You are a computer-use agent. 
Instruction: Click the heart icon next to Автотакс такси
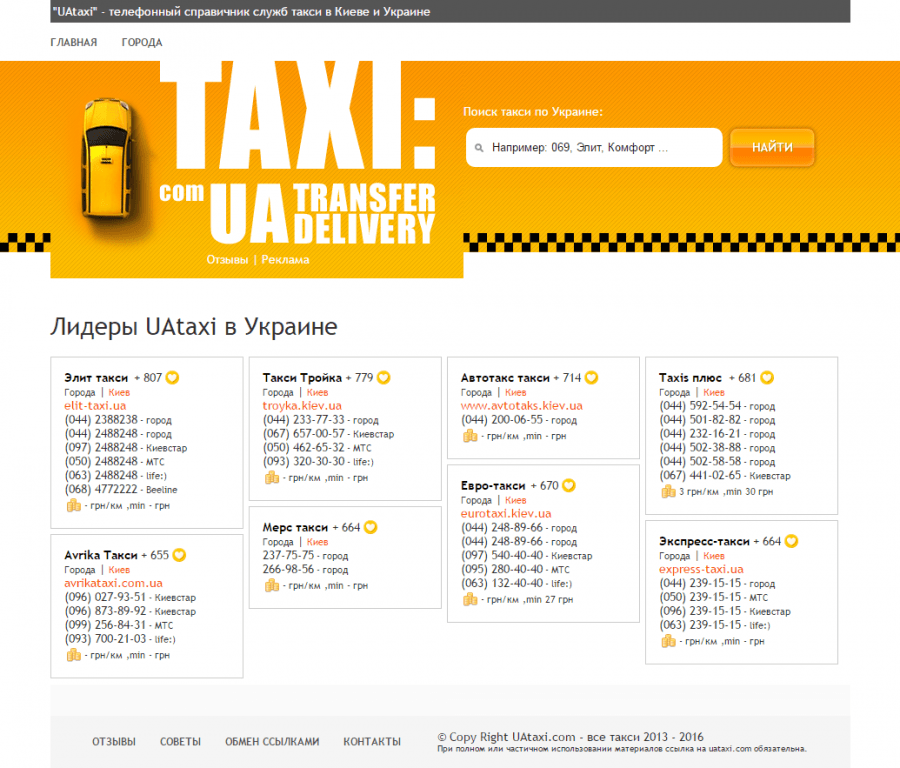pos(591,378)
